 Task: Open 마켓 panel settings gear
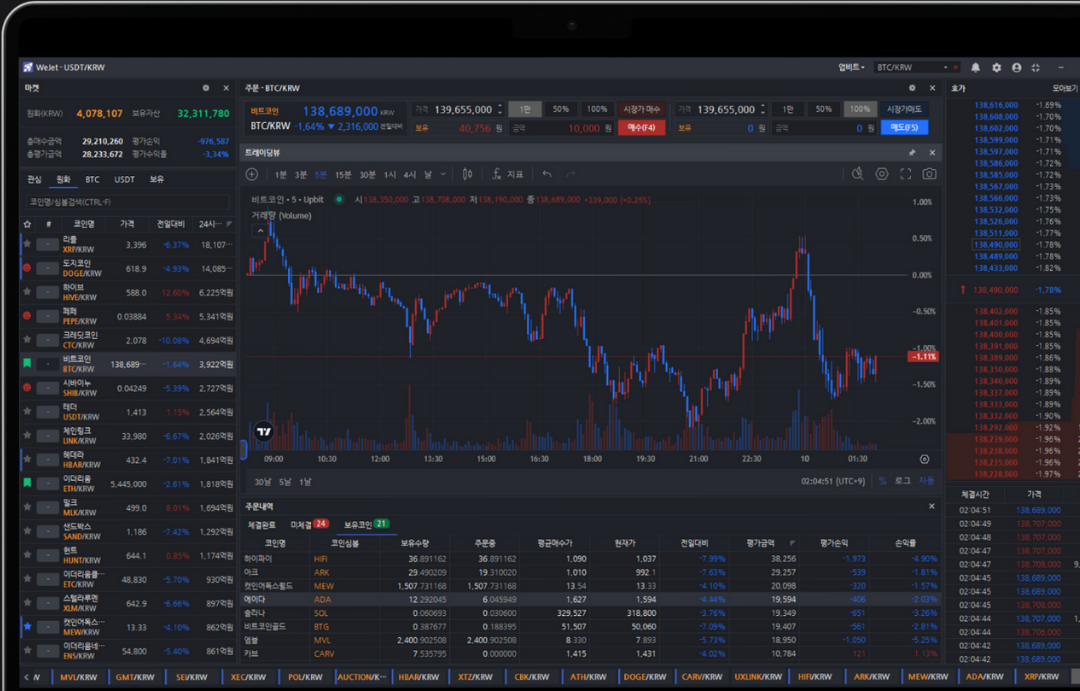[205, 88]
